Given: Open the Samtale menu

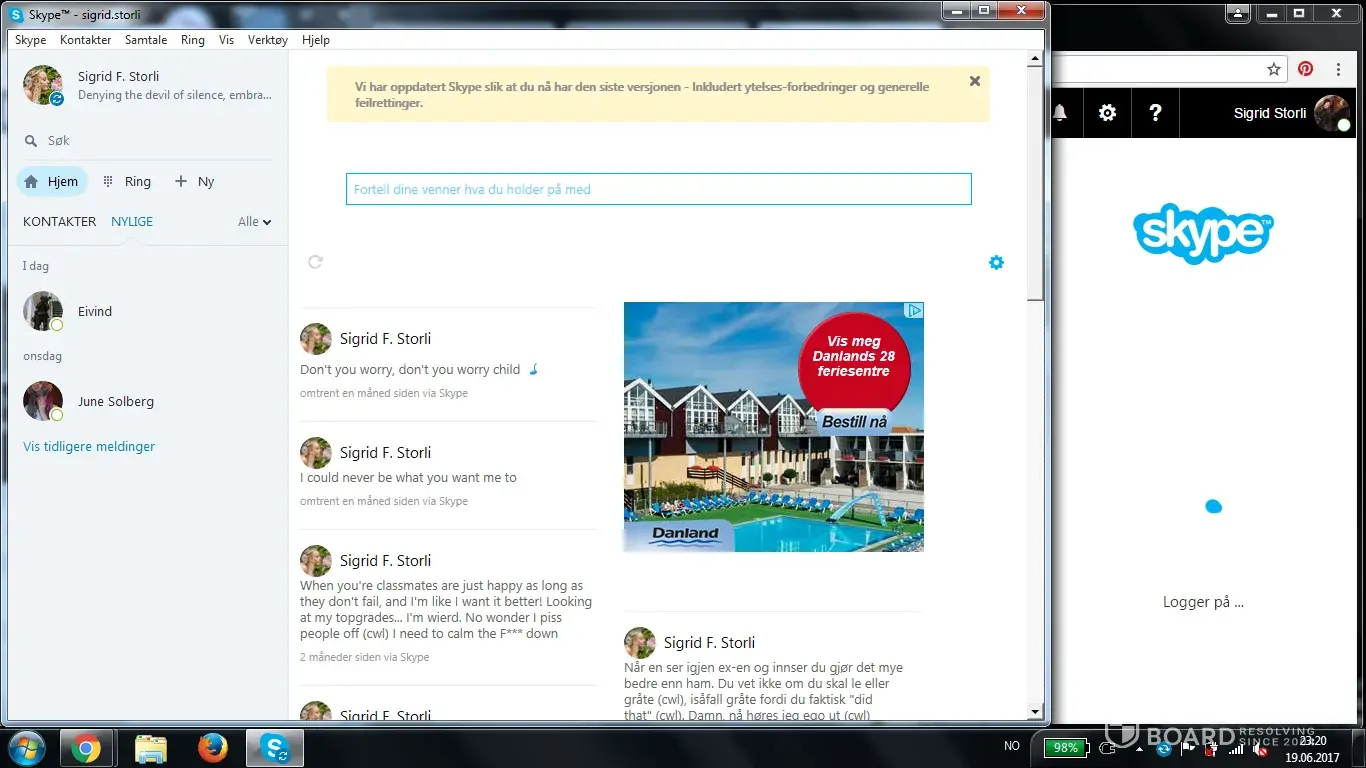Looking at the screenshot, I should click(146, 40).
